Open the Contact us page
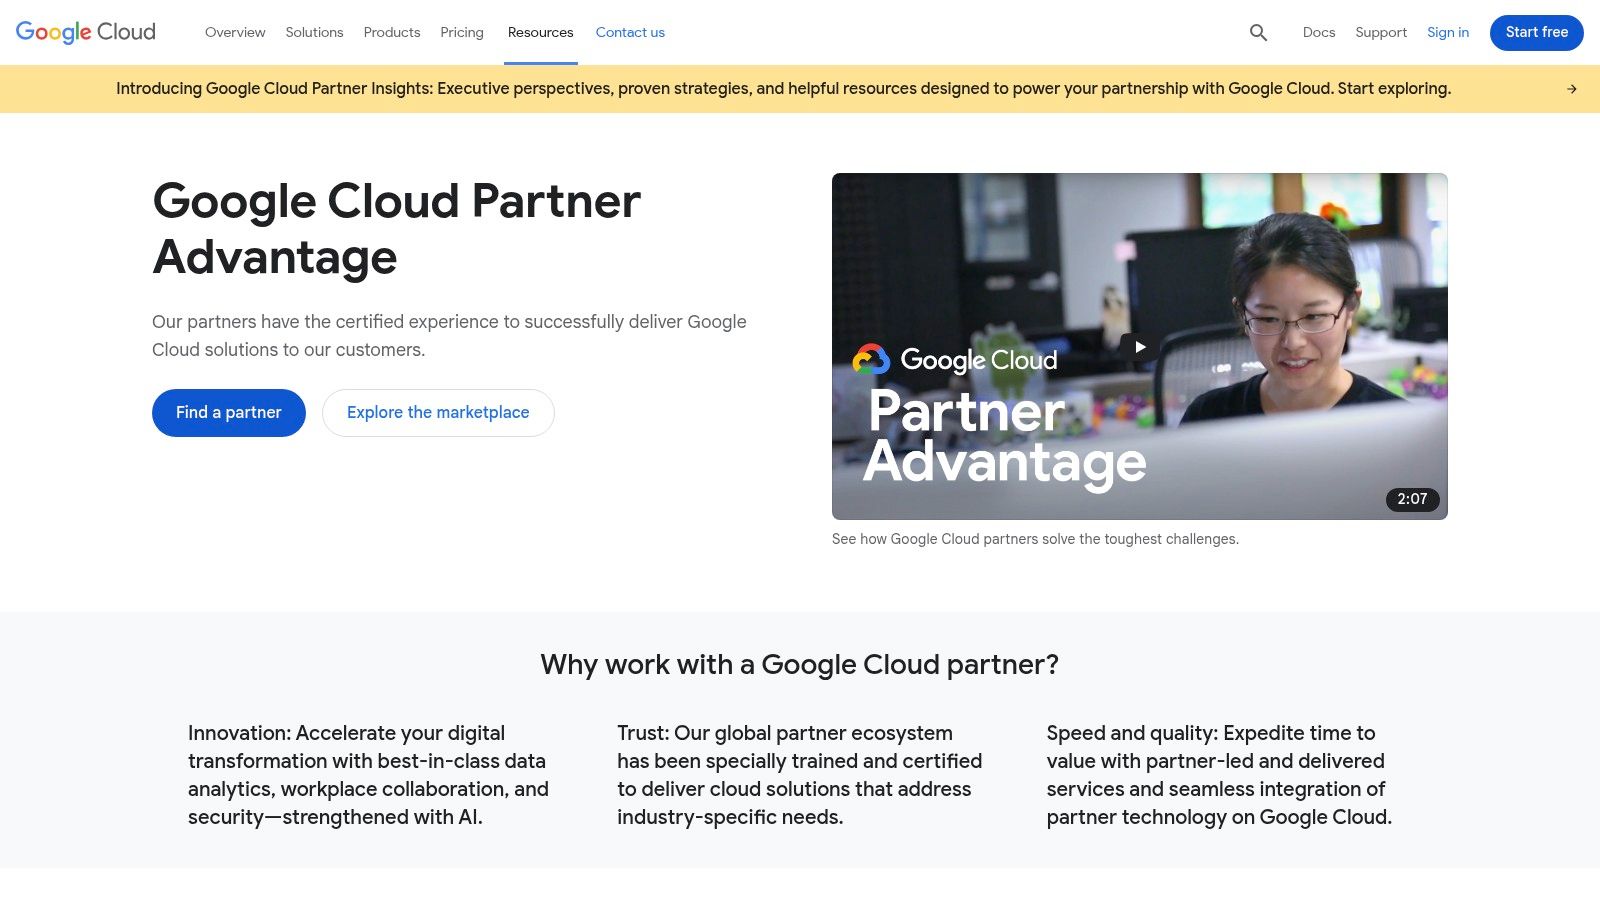The image size is (1600, 900). click(630, 32)
